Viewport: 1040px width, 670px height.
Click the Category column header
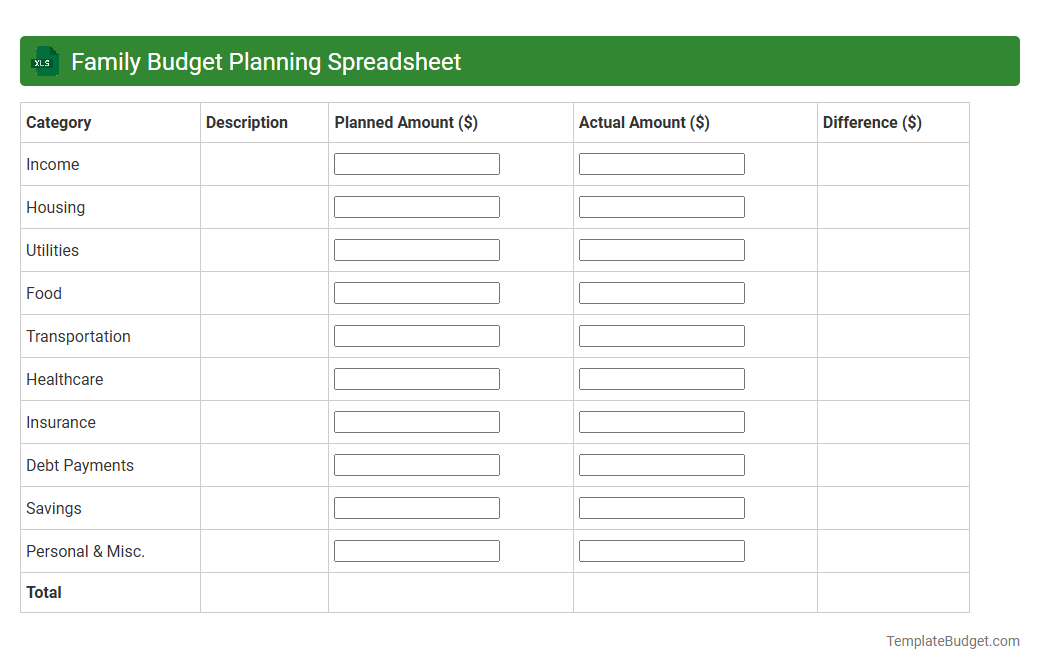click(x=58, y=122)
